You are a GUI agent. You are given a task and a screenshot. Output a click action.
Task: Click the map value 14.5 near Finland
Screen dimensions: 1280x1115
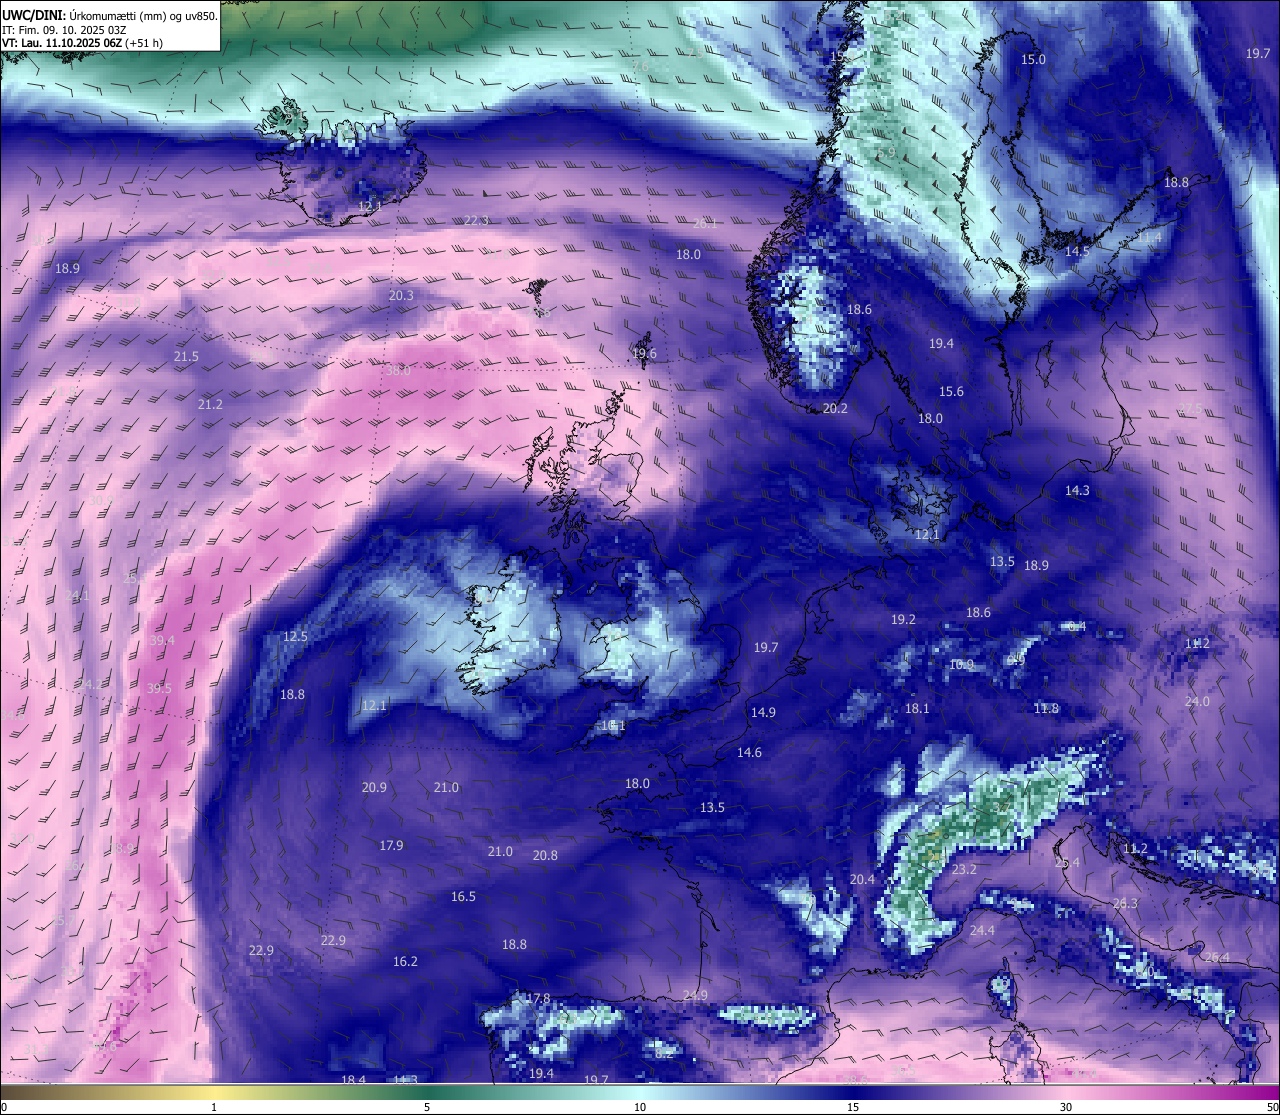[x=1077, y=252]
